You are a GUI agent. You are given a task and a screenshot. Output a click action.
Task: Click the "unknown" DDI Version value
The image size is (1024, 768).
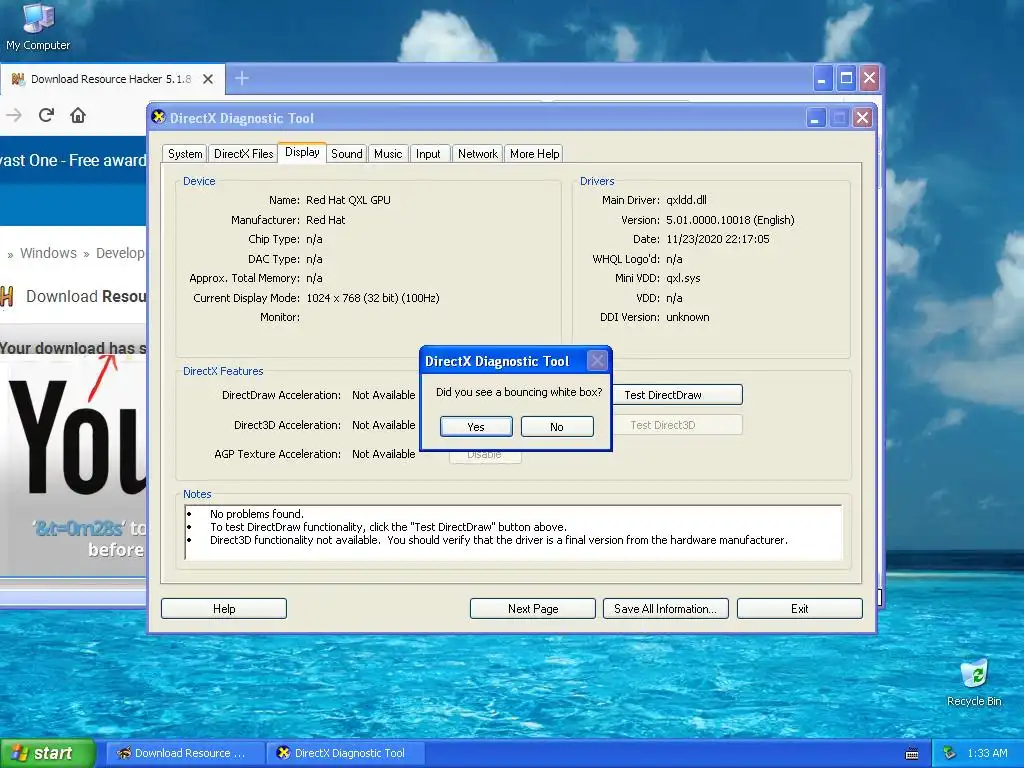[x=688, y=317]
